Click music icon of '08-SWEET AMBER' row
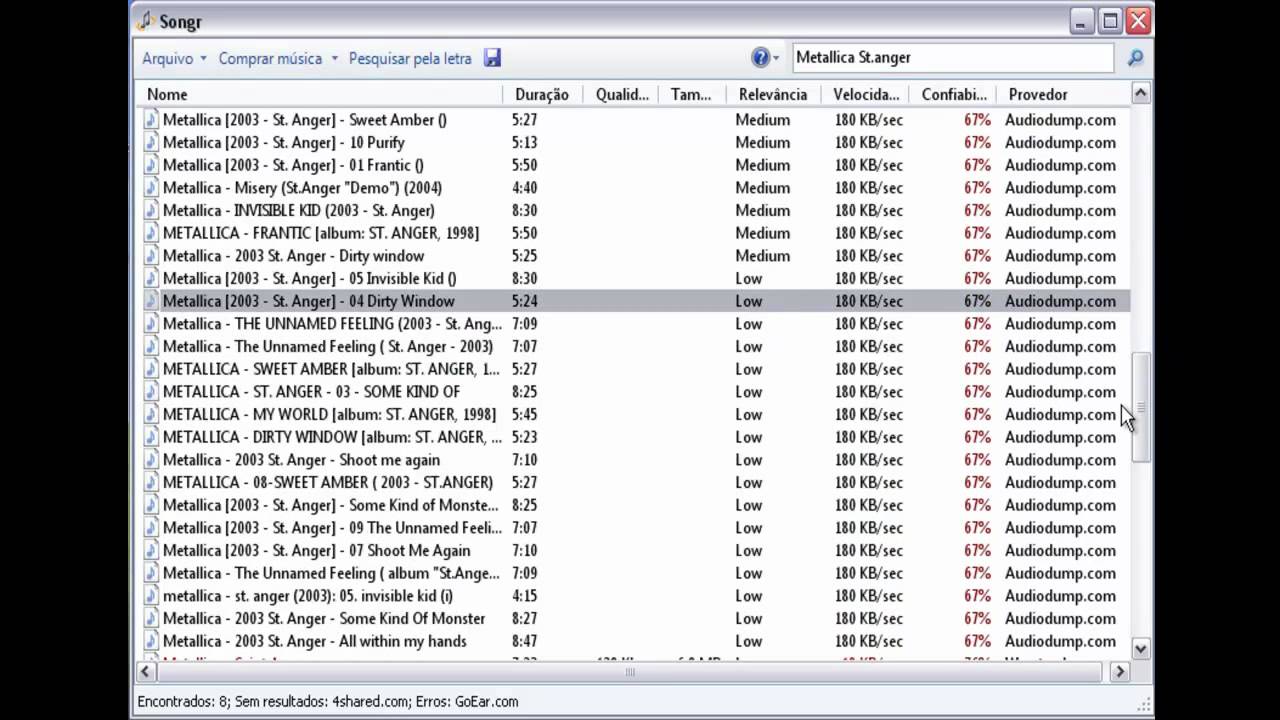1280x720 pixels. 151,483
